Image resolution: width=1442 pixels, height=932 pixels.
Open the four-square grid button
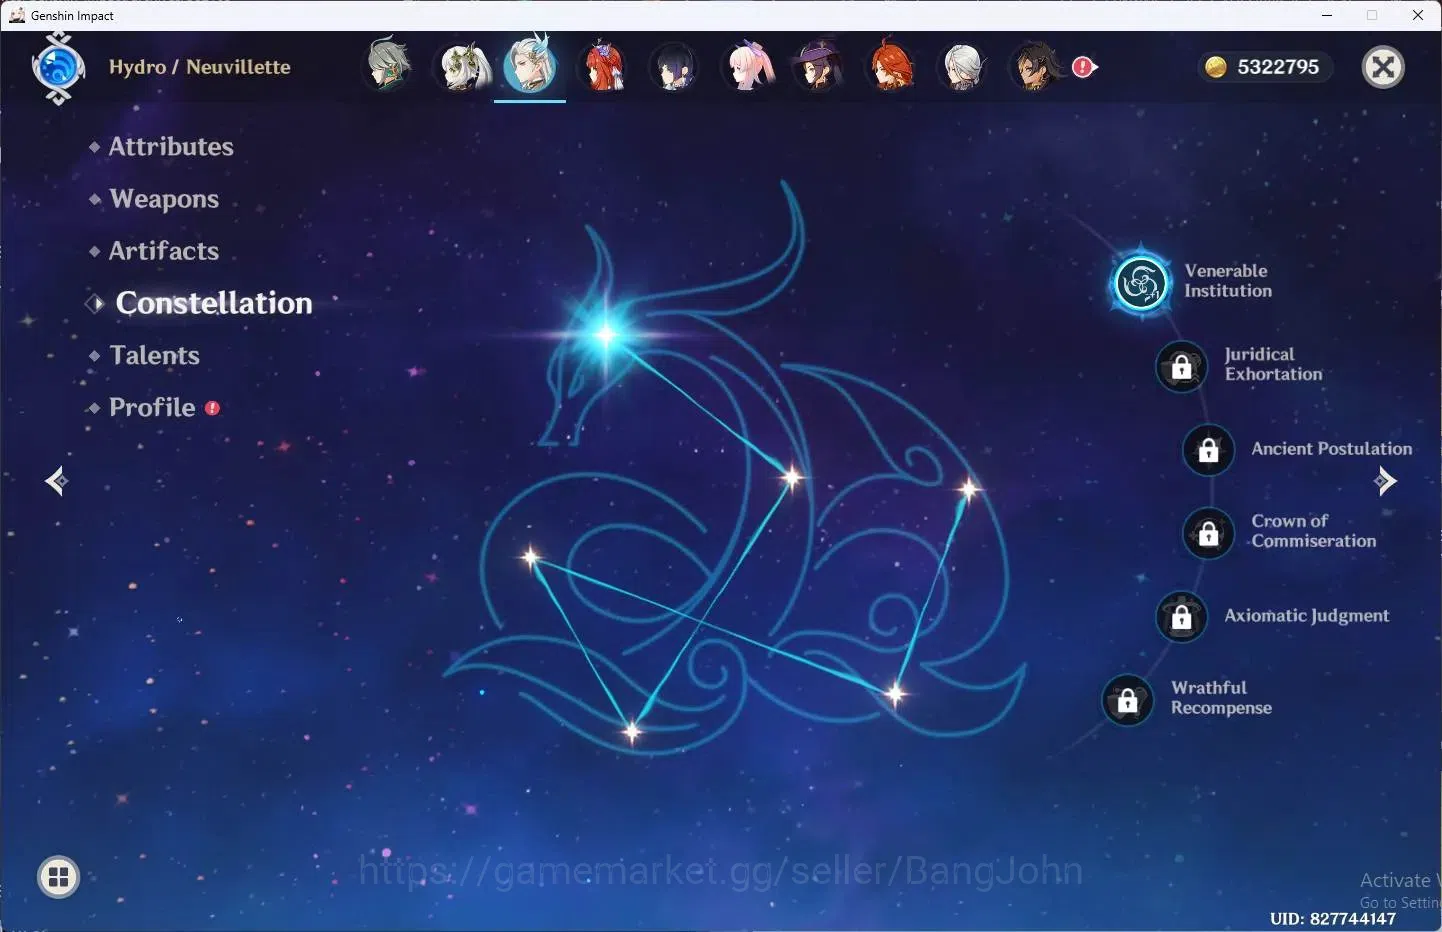pos(58,877)
